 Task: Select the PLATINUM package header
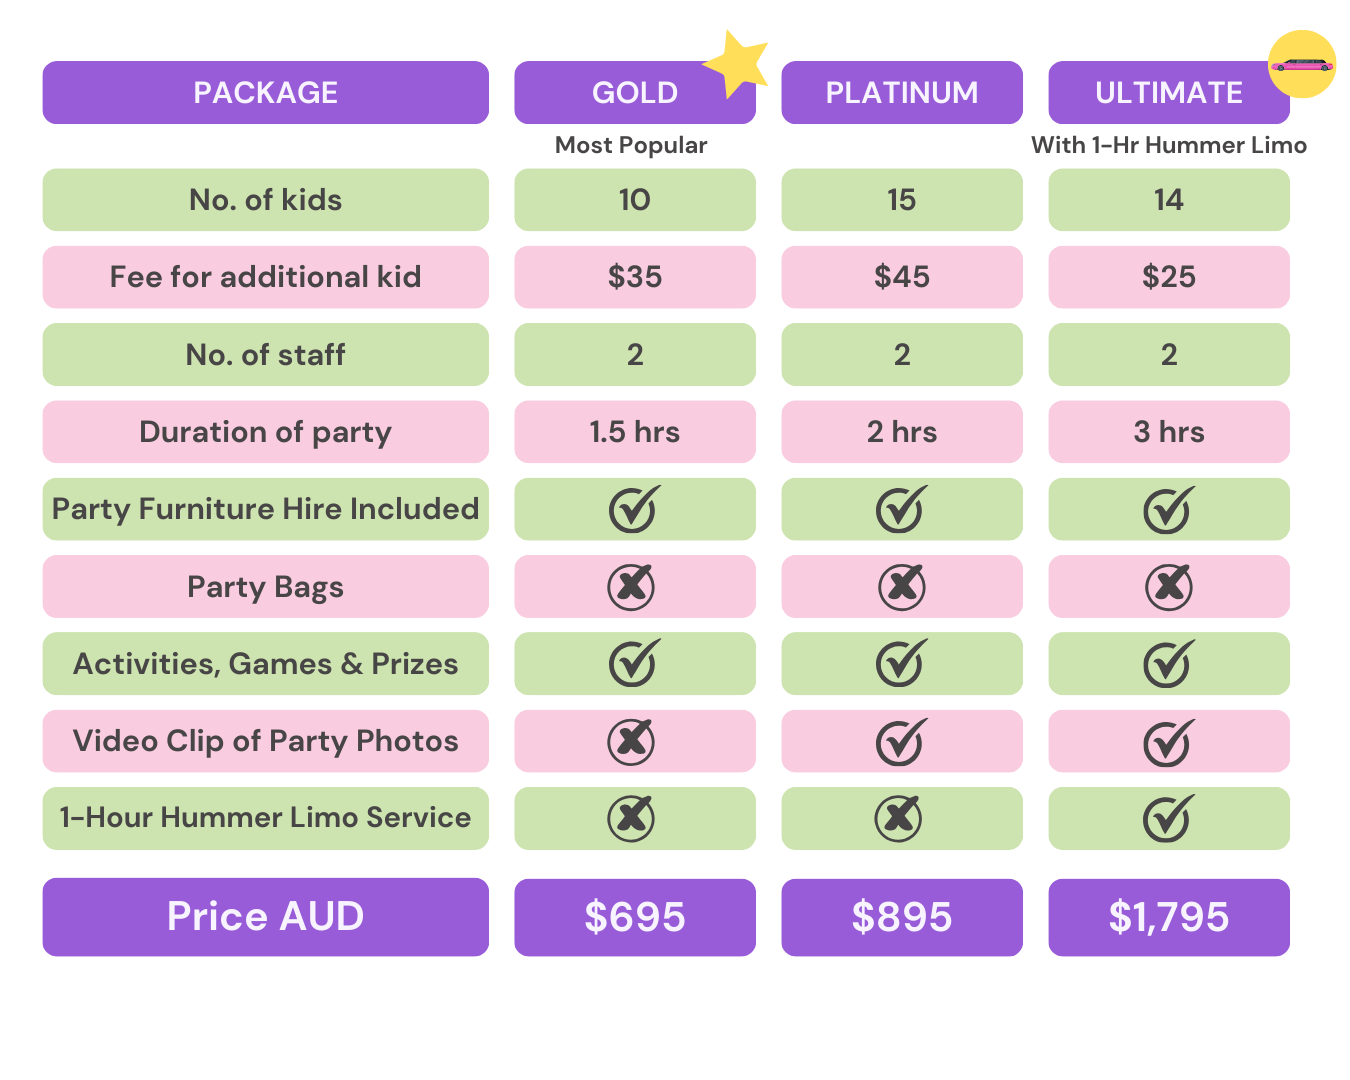[x=902, y=93]
